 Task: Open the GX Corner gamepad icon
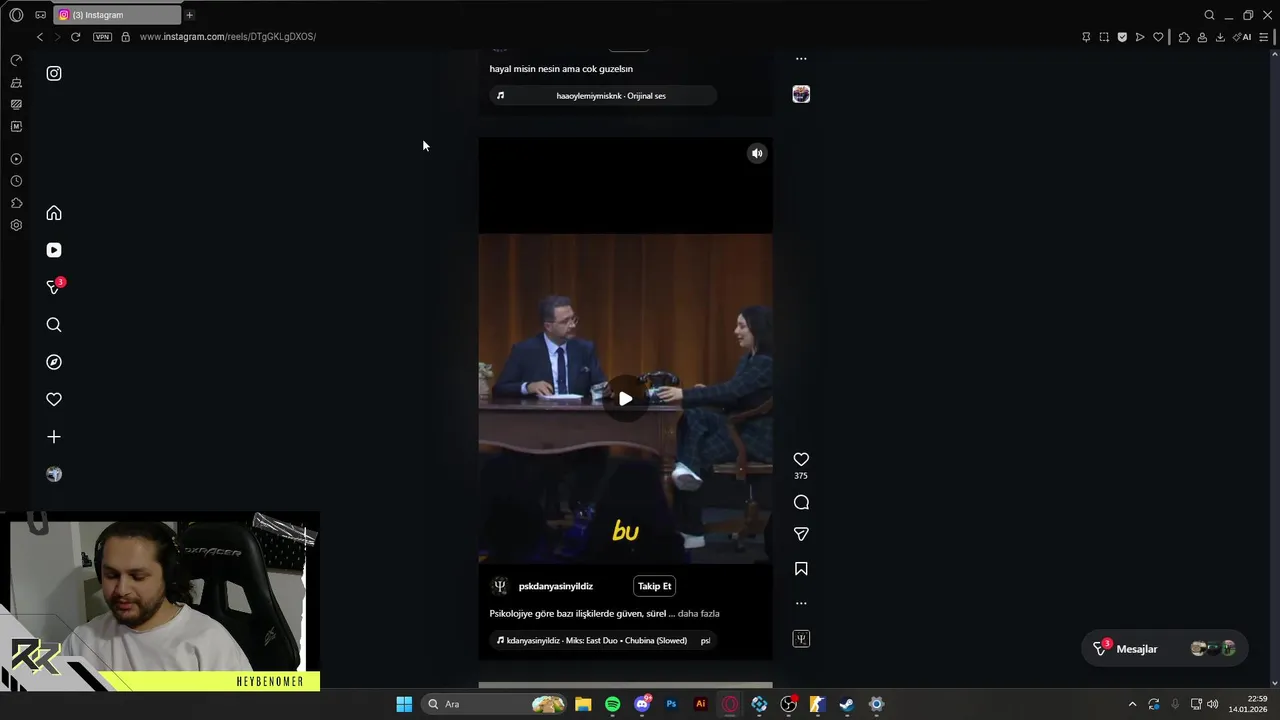point(40,15)
